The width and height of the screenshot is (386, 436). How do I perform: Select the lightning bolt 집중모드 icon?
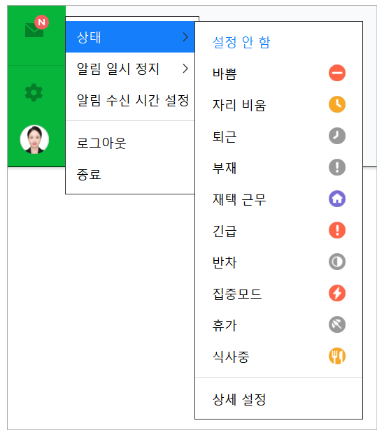[x=337, y=293]
